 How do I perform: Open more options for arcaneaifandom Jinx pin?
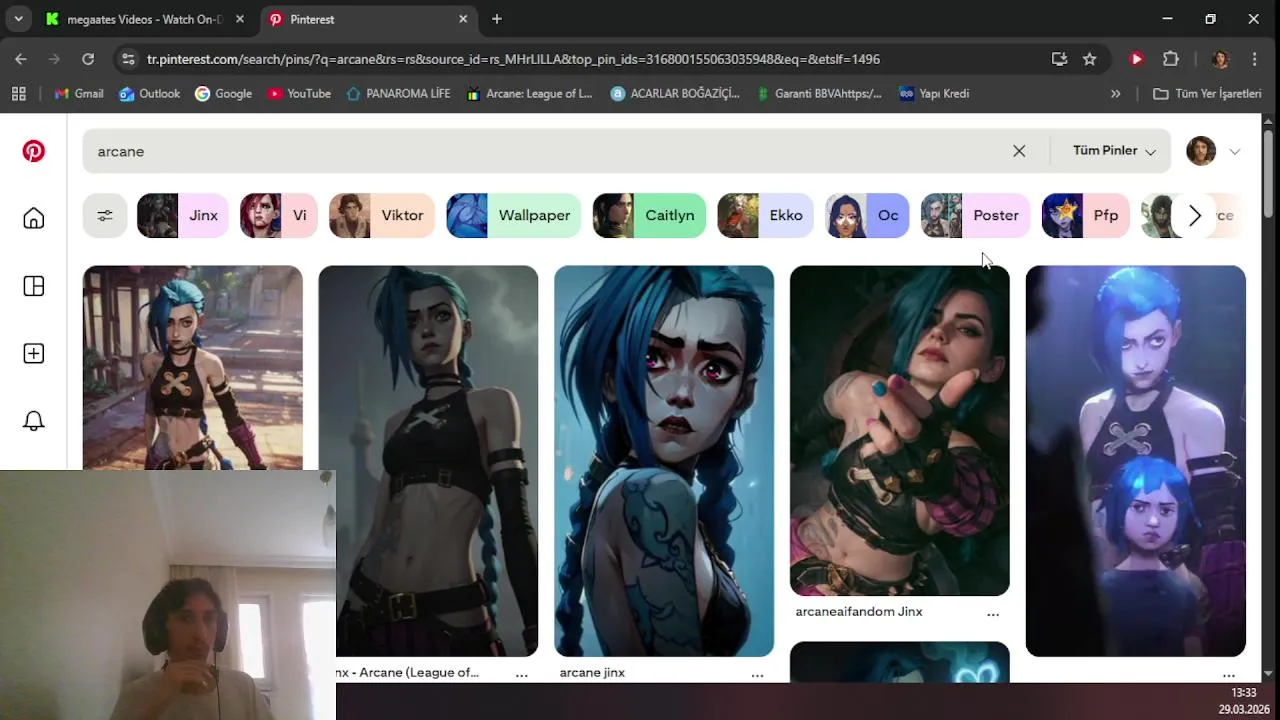pos(993,614)
